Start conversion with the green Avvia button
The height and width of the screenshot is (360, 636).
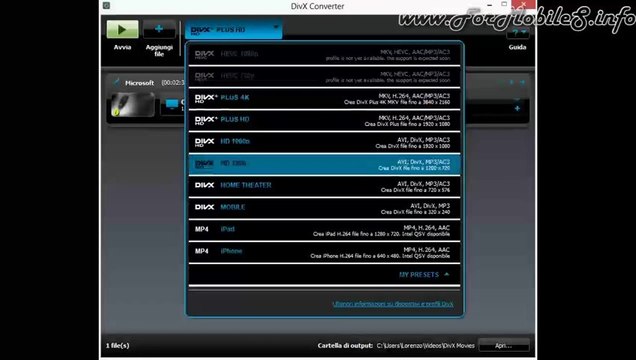point(122,30)
